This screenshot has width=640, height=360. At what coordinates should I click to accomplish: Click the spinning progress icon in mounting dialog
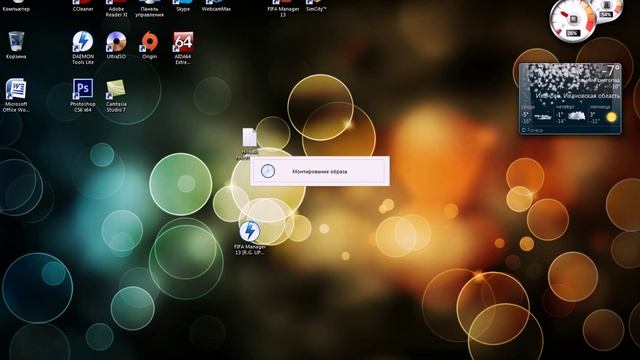(268, 171)
